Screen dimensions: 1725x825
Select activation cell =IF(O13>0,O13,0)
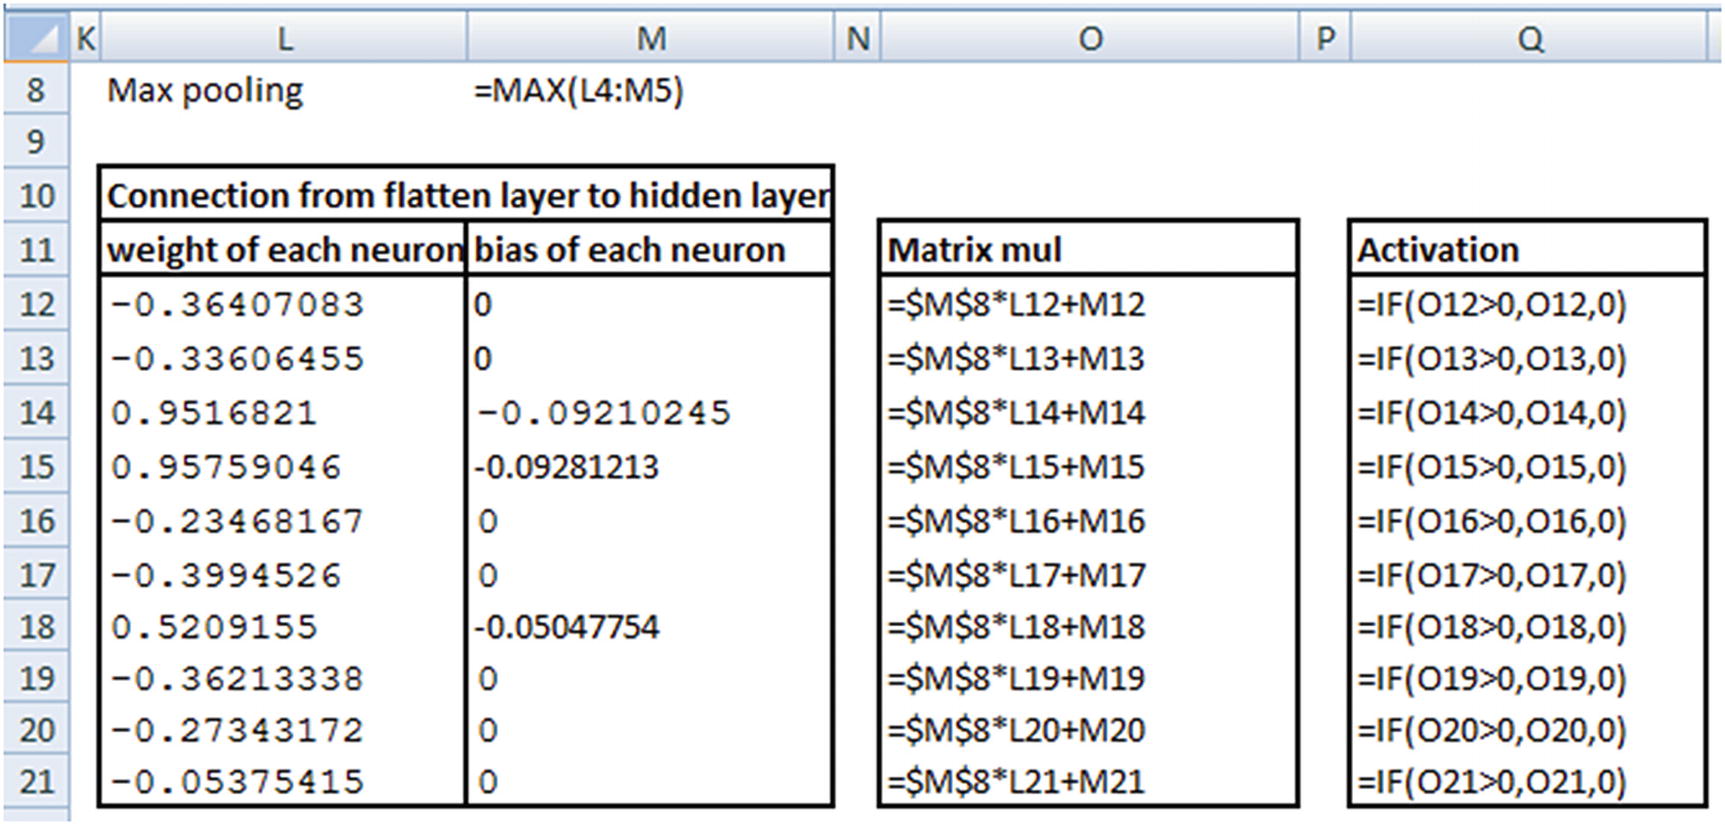[x=1528, y=358]
